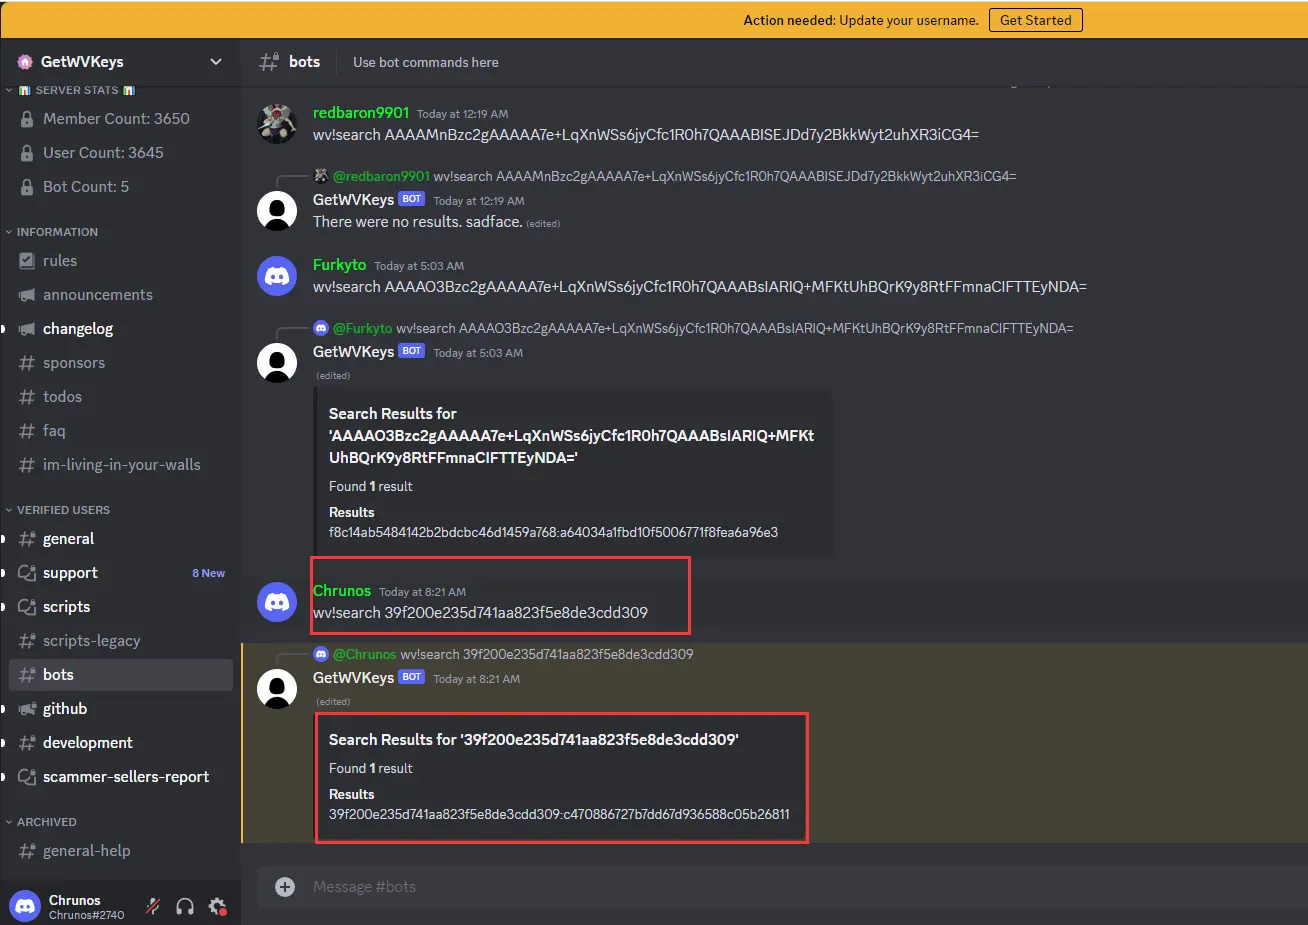Toggle headphones deafen in user panel
Viewport: 1308px width, 925px height.
click(185, 906)
